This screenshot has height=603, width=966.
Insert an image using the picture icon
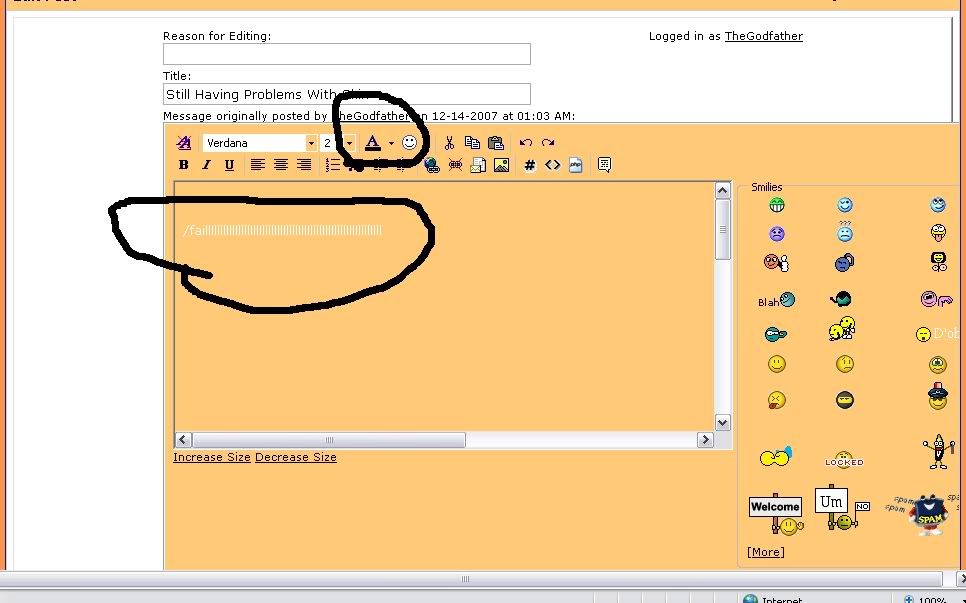(x=501, y=165)
